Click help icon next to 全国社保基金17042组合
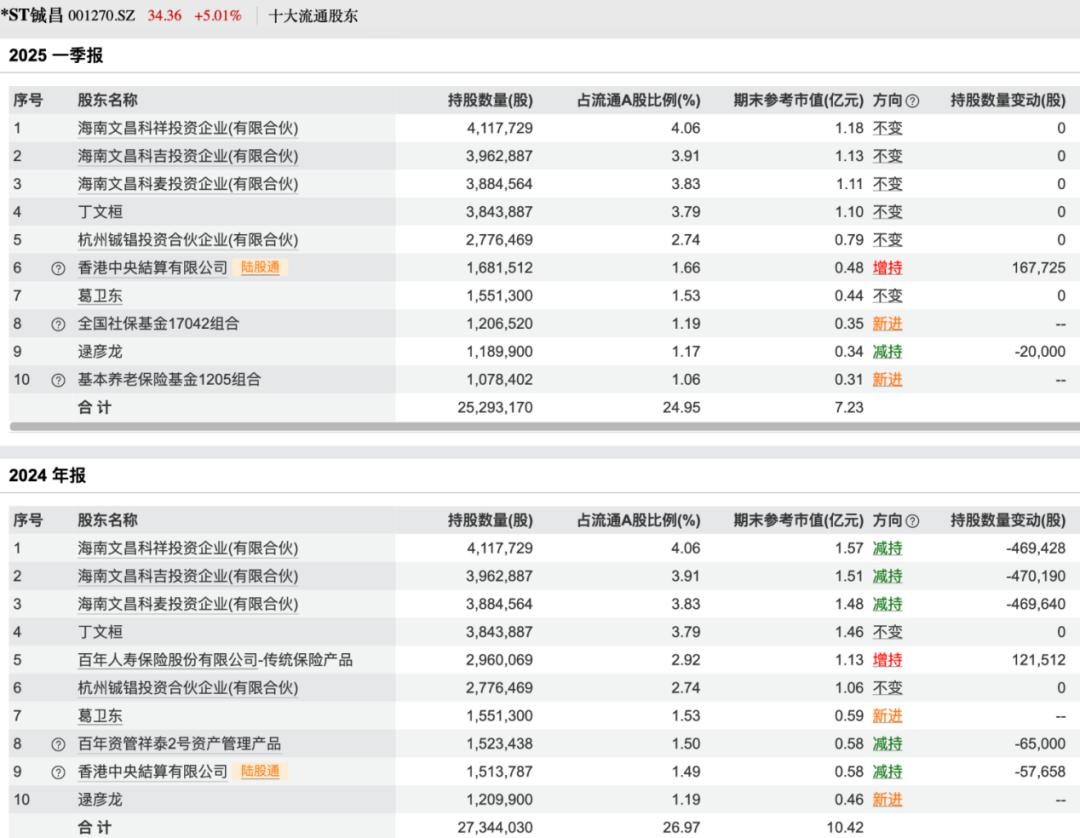The height and width of the screenshot is (838, 1080). (58, 324)
